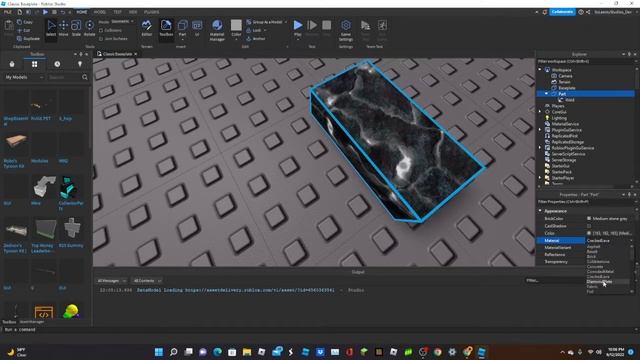Collapse the Workspace tree node
640x360 pixels.
pyautogui.click(x=540, y=70)
